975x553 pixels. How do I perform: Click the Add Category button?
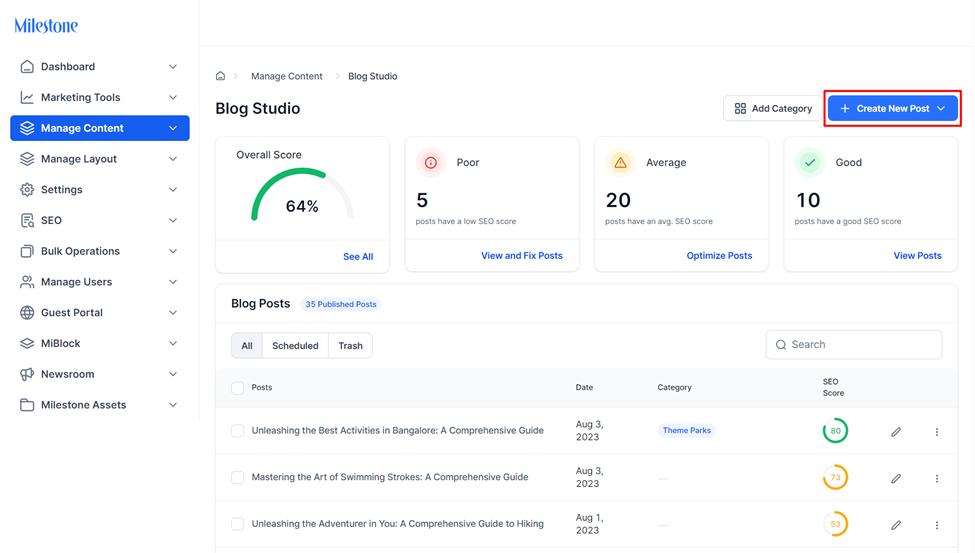(x=773, y=108)
